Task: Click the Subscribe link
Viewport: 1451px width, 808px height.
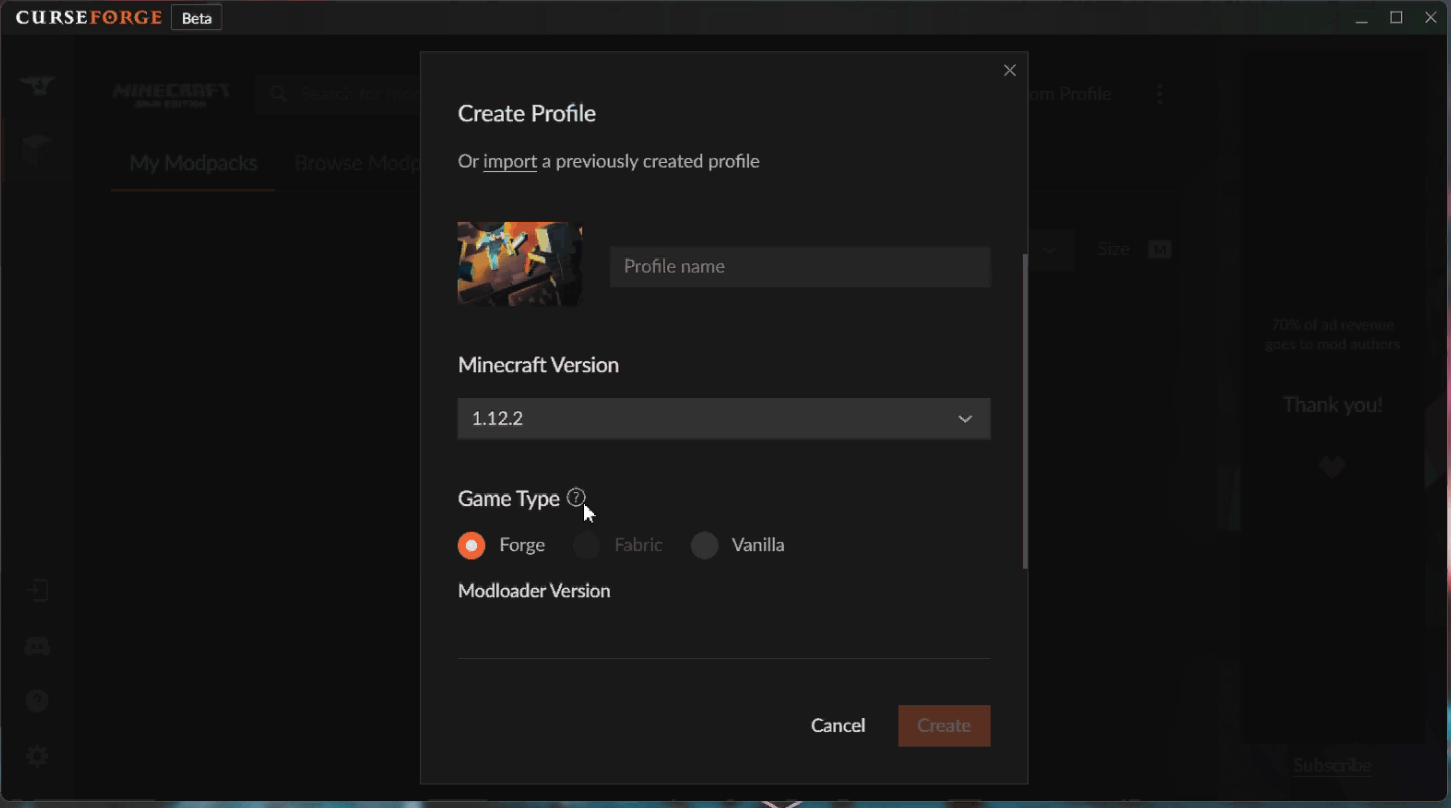Action: pos(1332,766)
